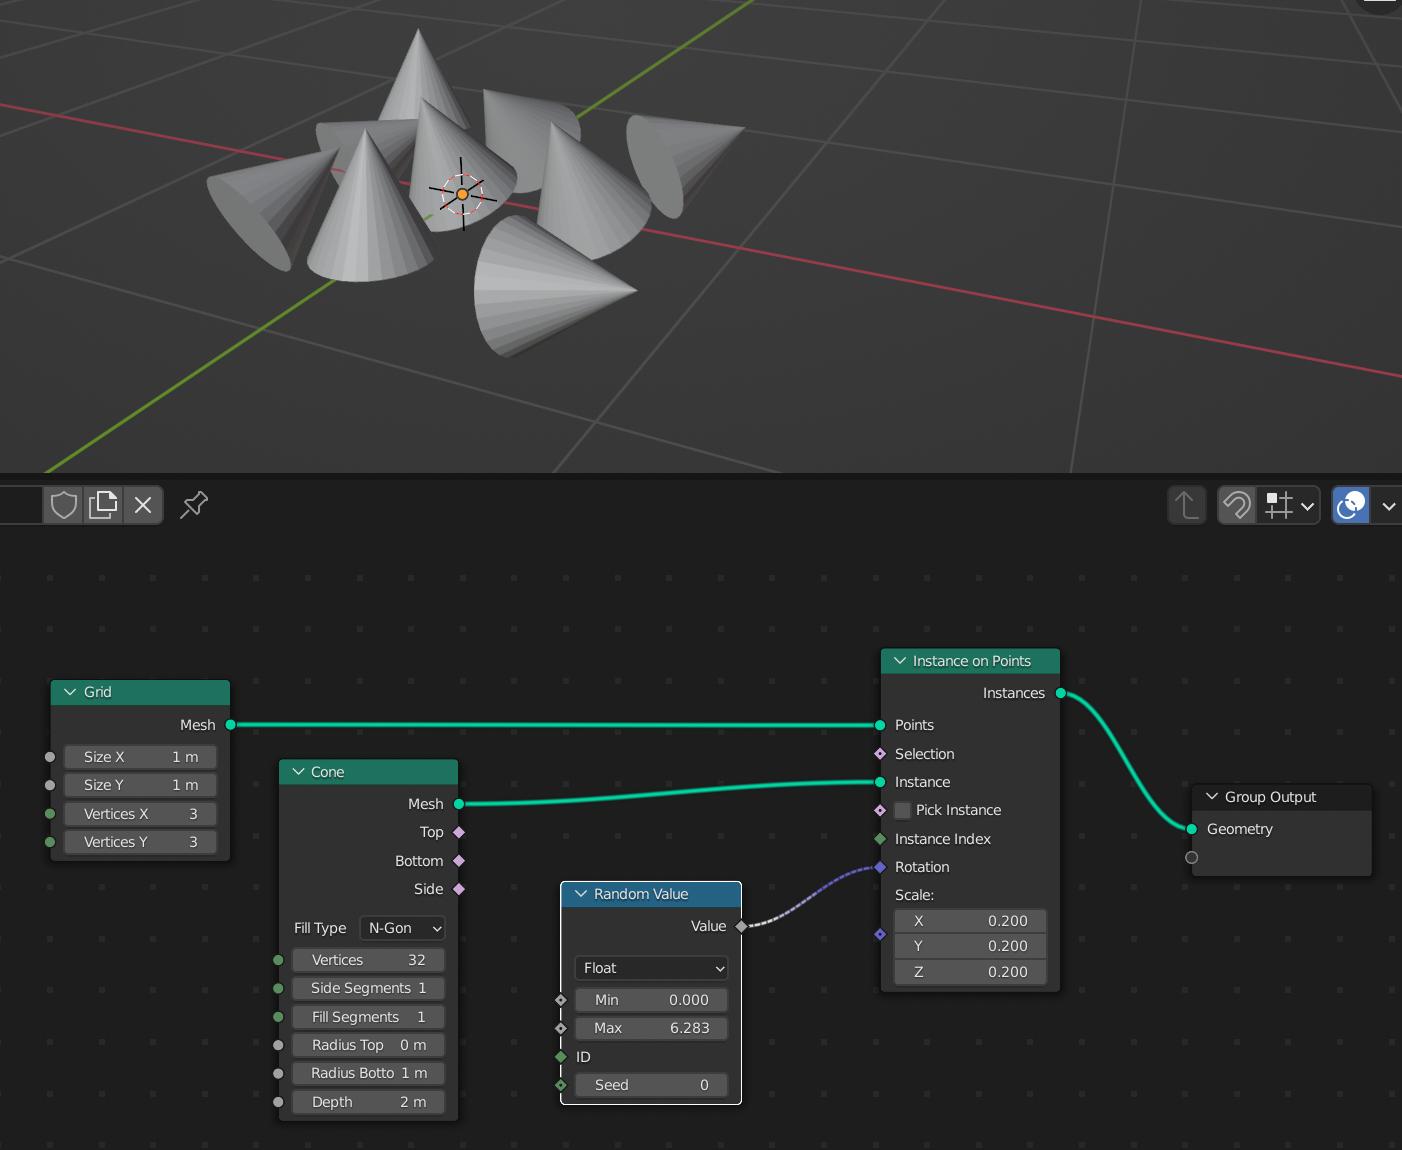Click the Cone Side output socket
This screenshot has height=1150, width=1402.
459,889
